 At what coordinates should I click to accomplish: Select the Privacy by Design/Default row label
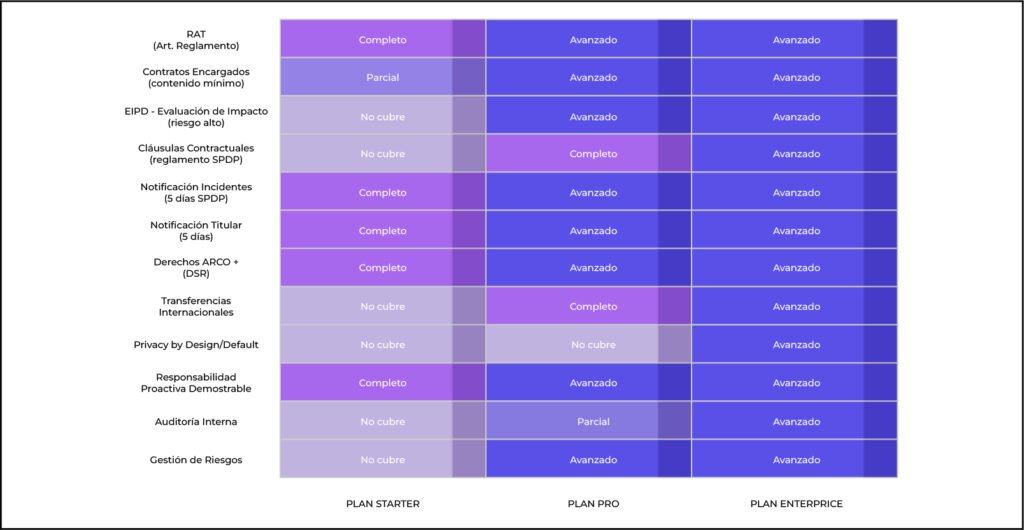(196, 345)
